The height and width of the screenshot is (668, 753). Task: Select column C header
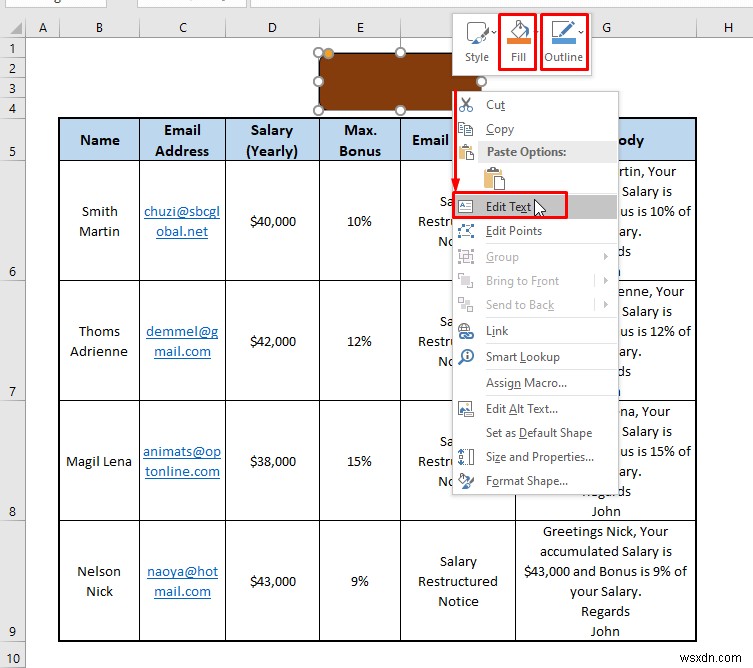pyautogui.click(x=182, y=28)
